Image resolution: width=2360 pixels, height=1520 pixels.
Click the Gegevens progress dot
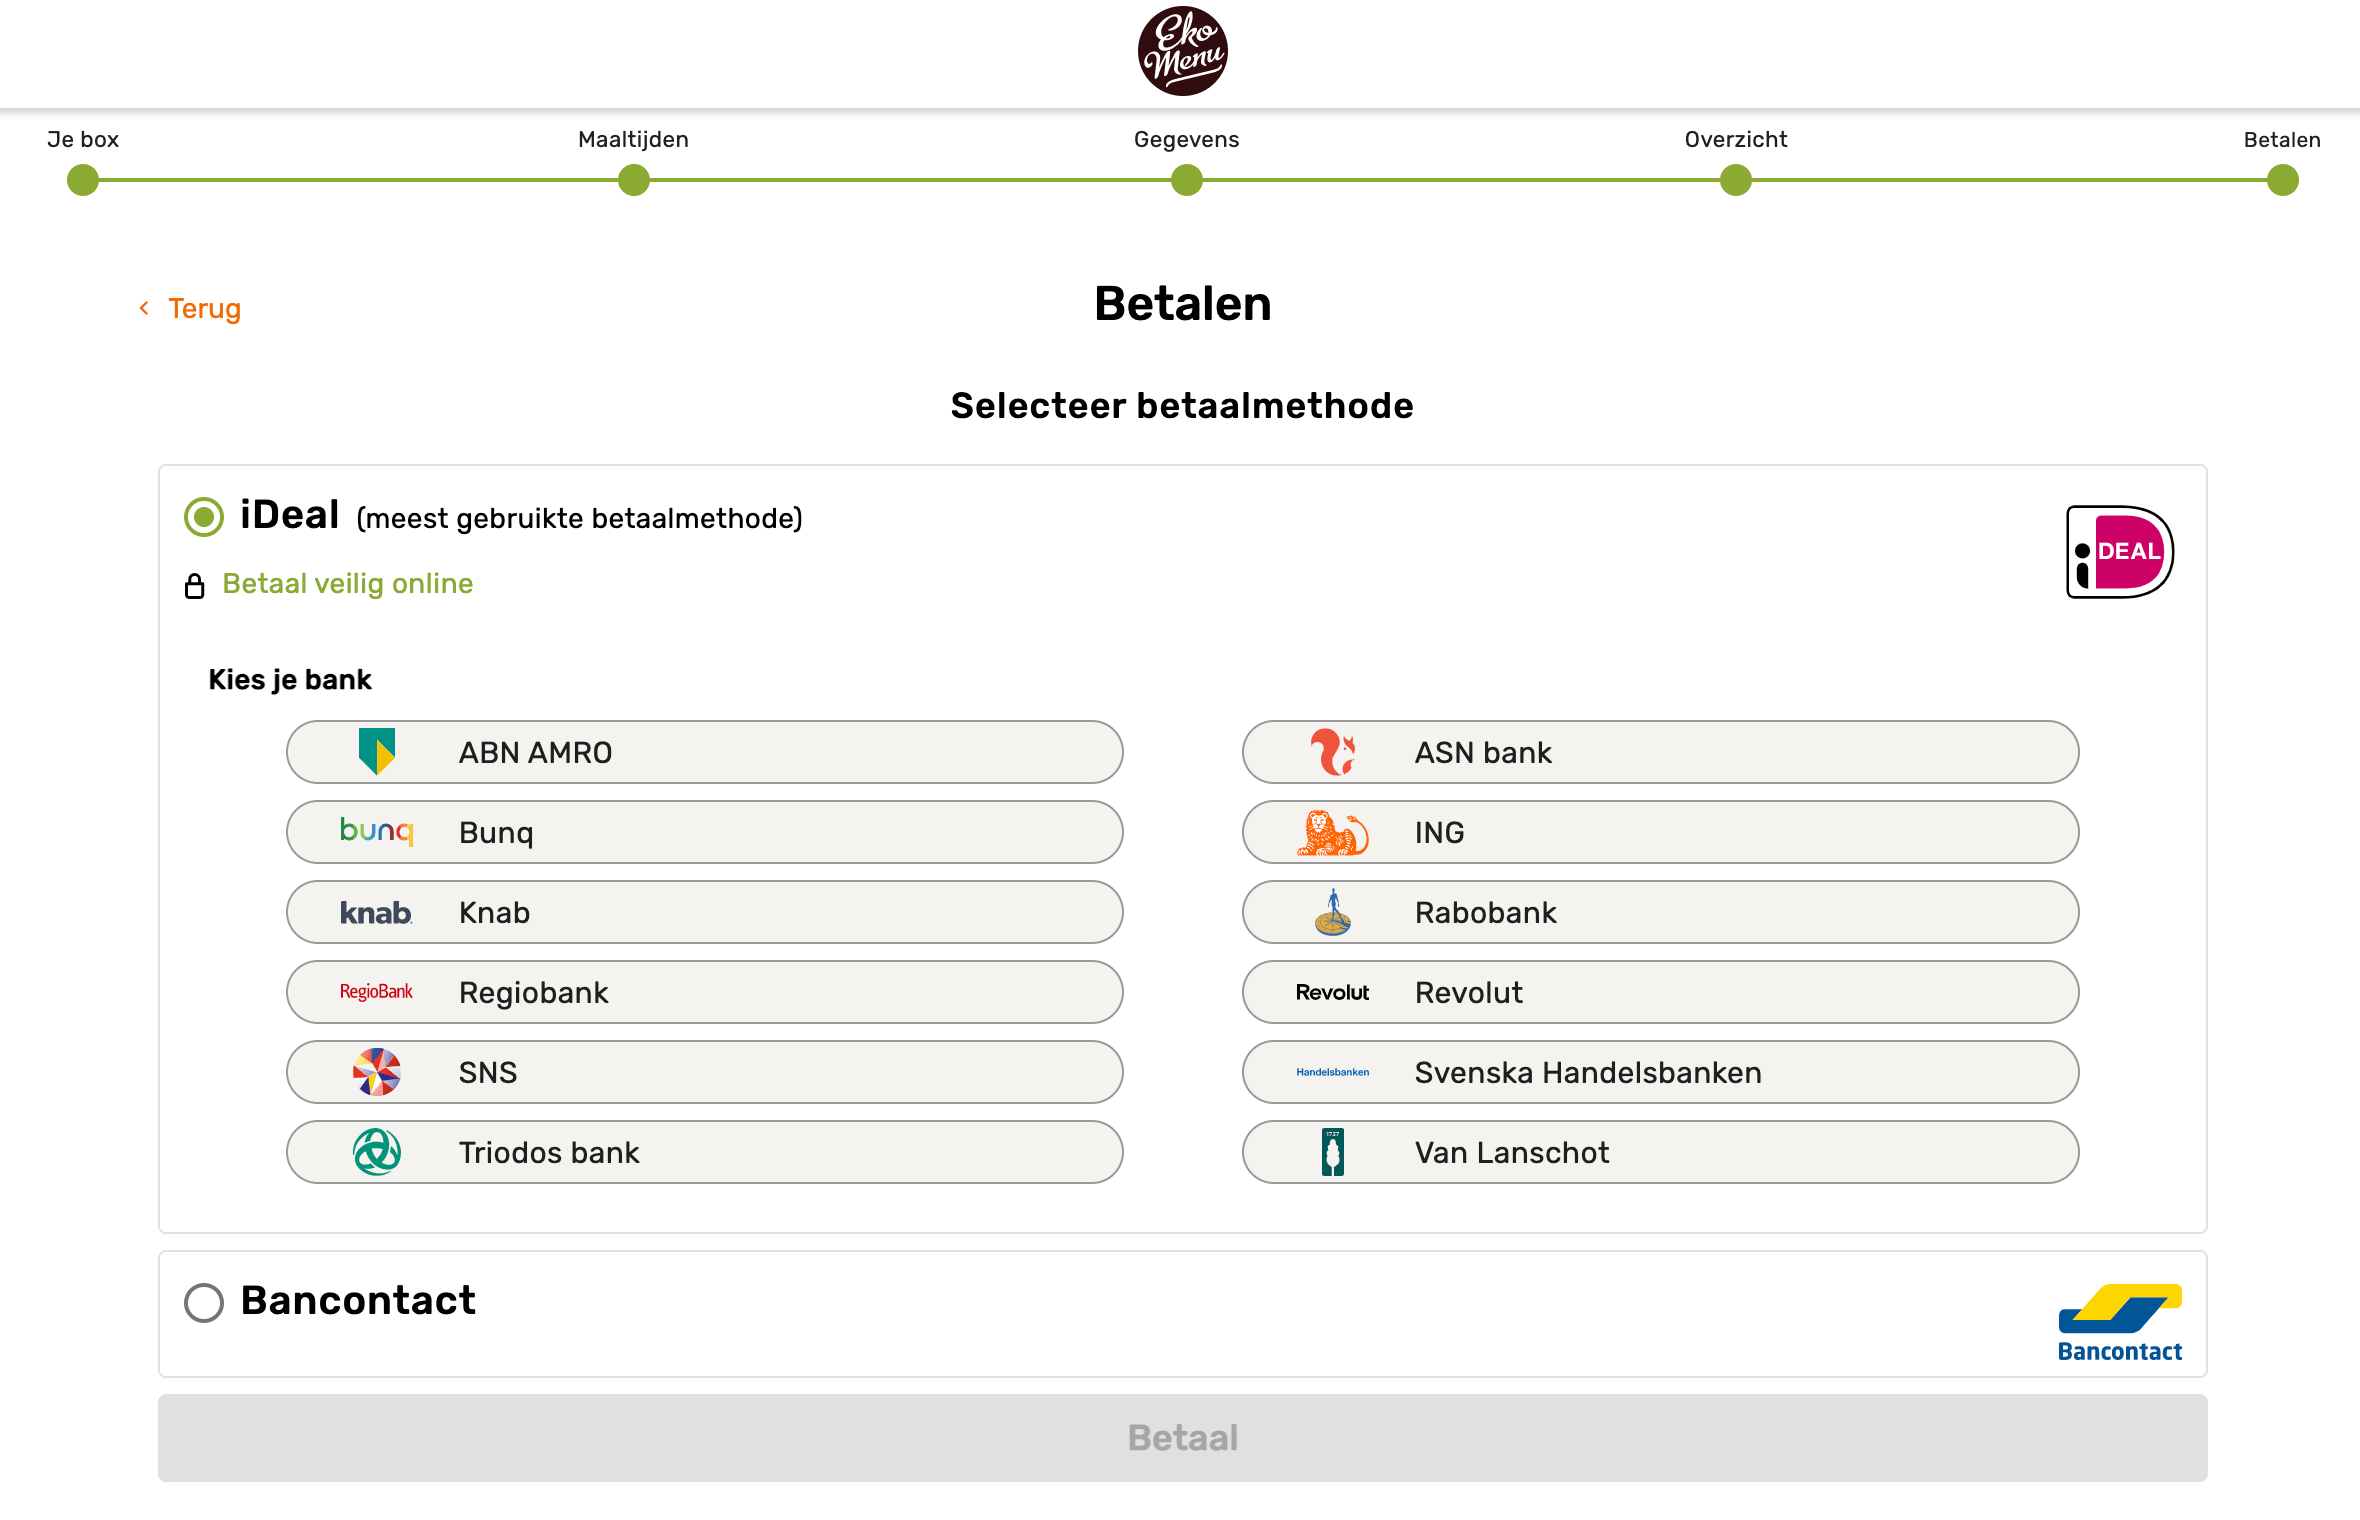(1187, 181)
